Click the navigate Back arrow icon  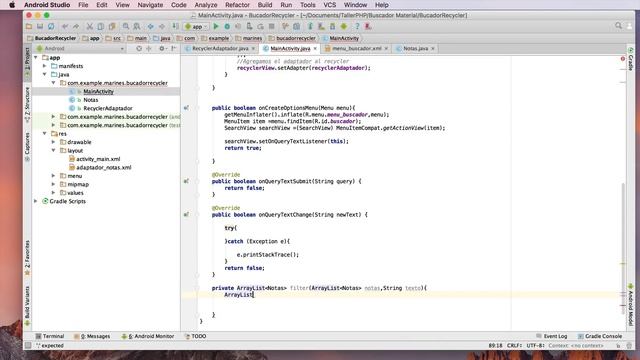click(x=151, y=27)
